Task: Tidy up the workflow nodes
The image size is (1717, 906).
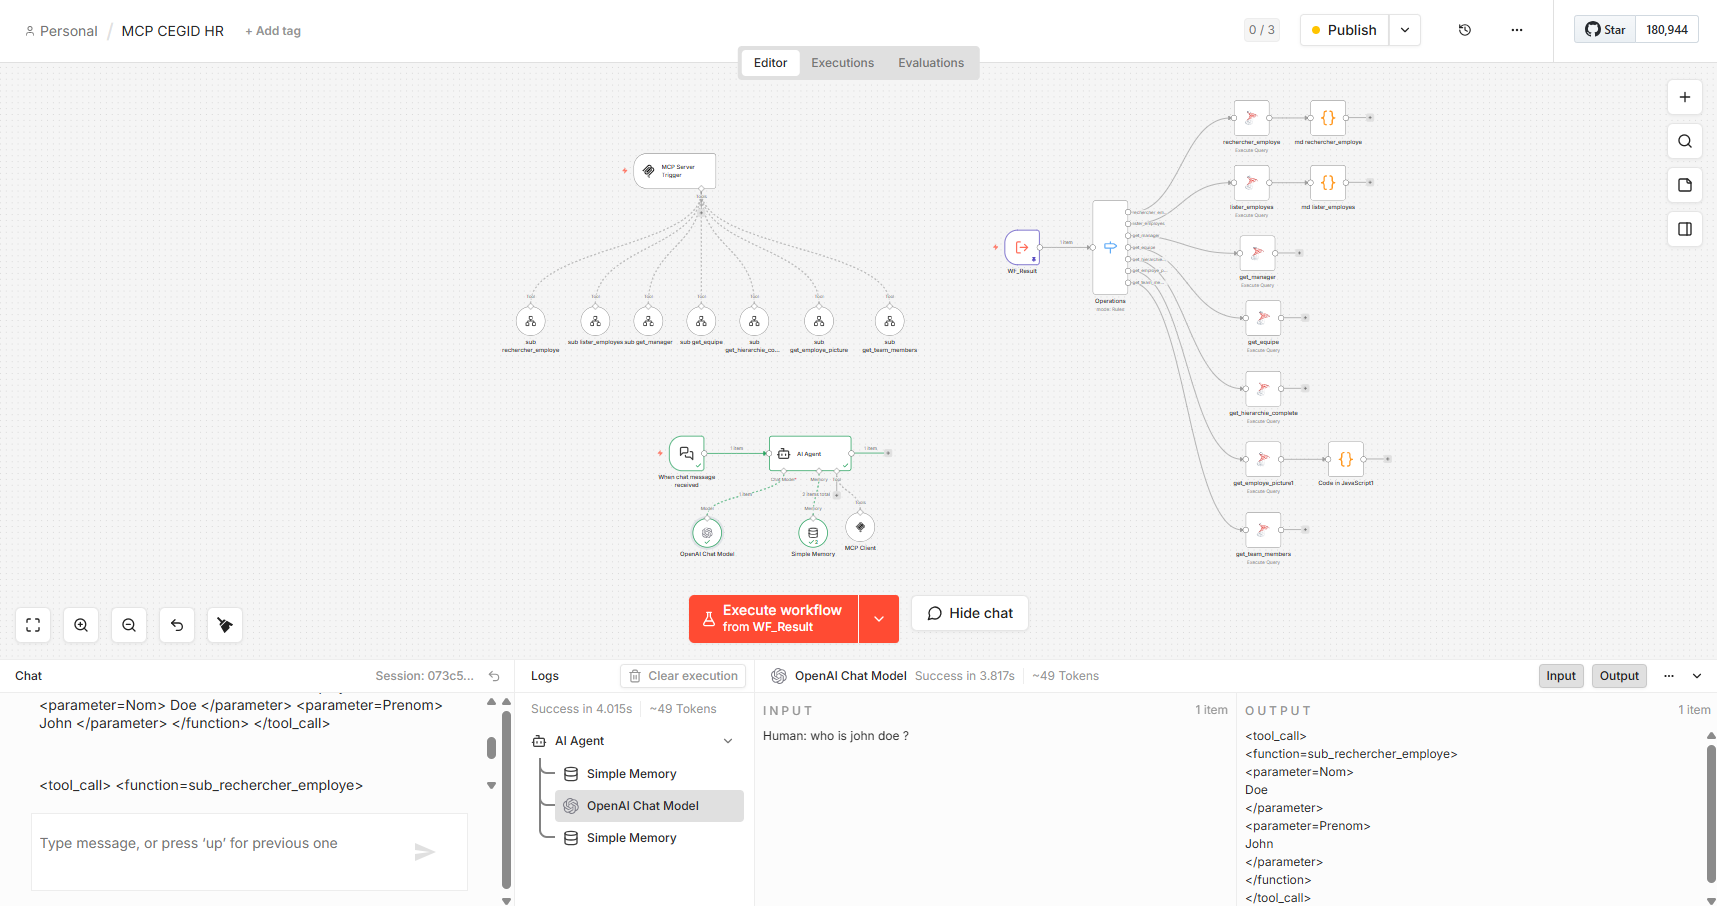Action: pyautogui.click(x=225, y=625)
